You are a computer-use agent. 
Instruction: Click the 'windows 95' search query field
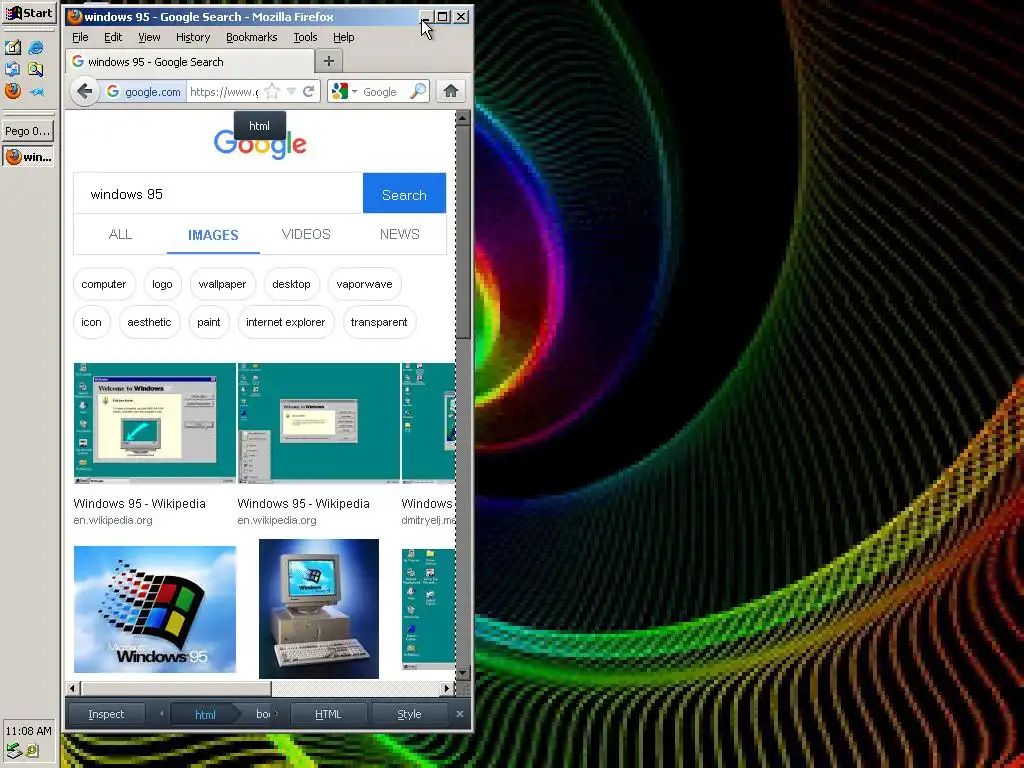[x=218, y=193]
